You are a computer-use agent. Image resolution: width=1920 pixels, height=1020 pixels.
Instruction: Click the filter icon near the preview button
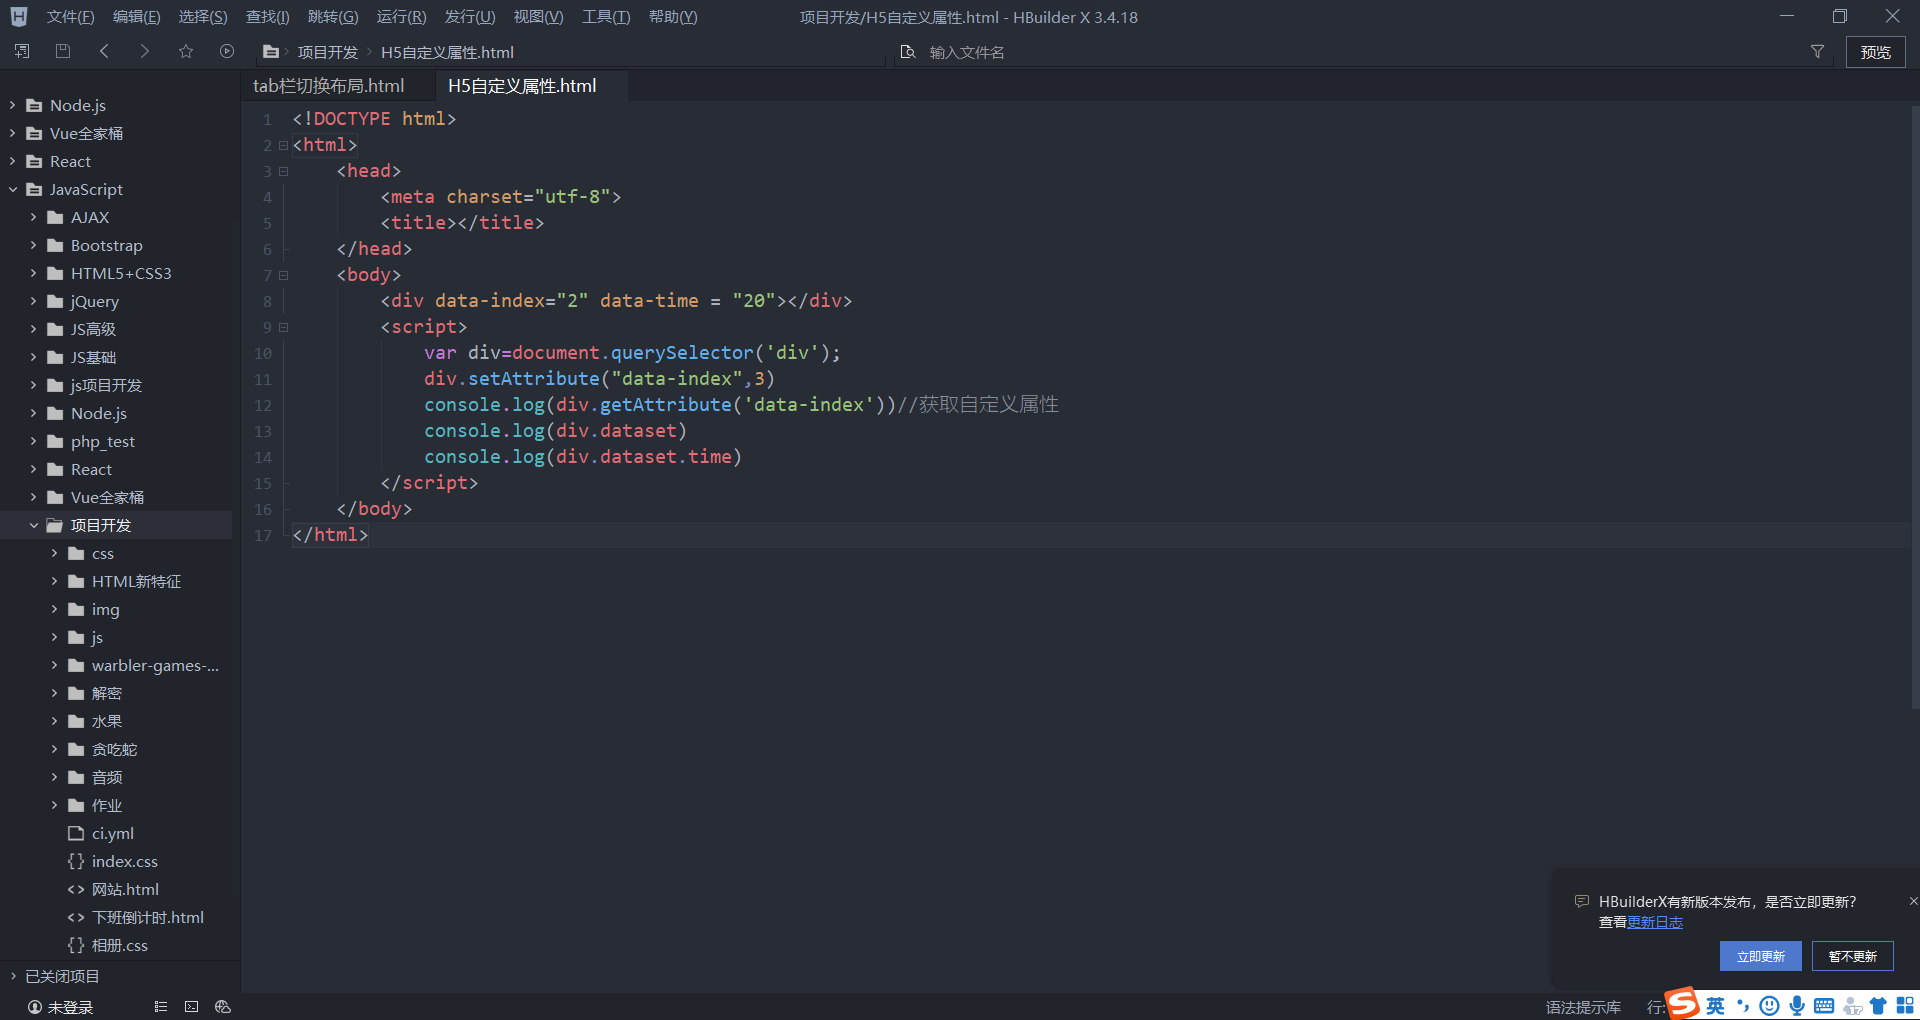(1818, 52)
